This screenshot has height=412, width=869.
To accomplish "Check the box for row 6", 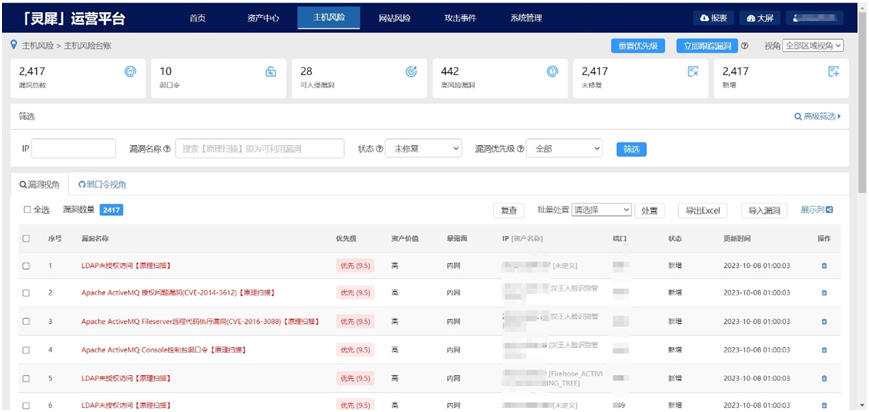I will pyautogui.click(x=26, y=406).
